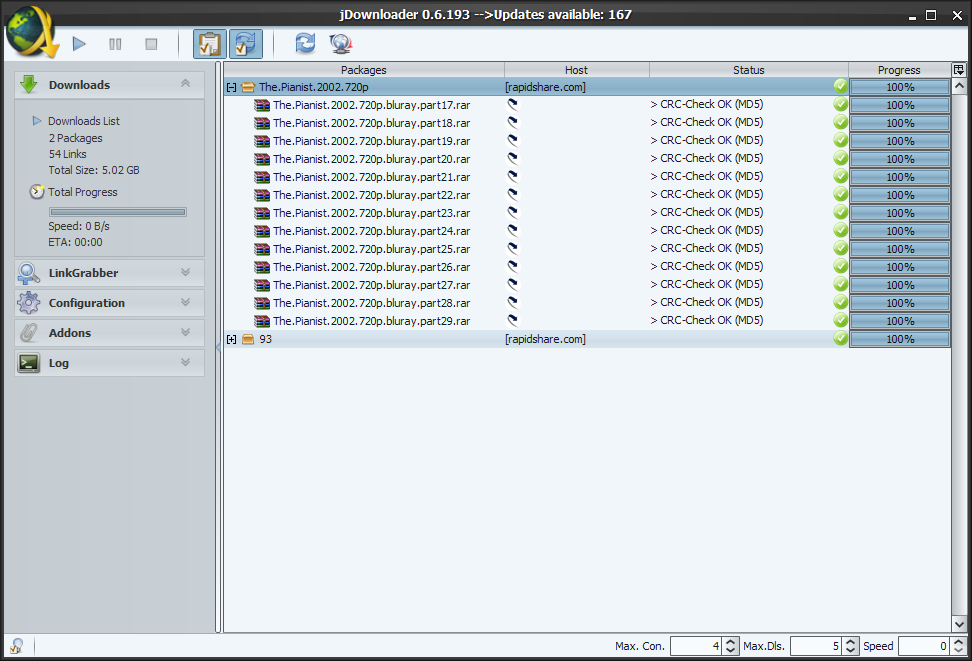Click the Progress column header
Image resolution: width=972 pixels, height=661 pixels.
898,70
